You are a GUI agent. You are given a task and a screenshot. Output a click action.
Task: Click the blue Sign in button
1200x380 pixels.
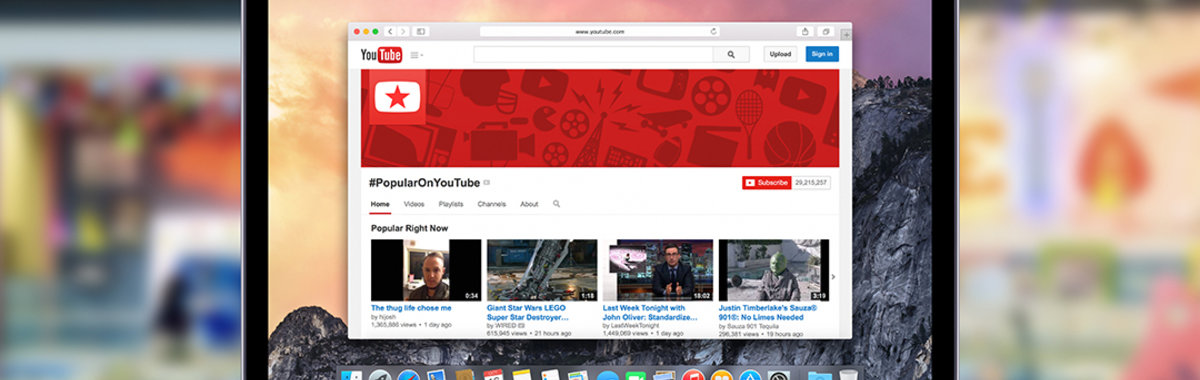click(x=822, y=54)
